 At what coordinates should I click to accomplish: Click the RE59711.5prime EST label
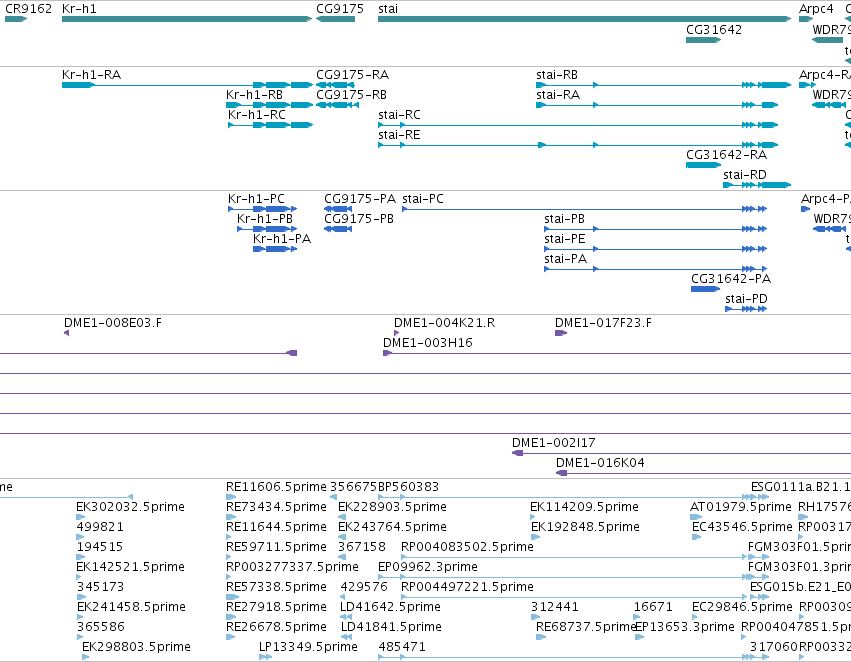pyautogui.click(x=276, y=547)
